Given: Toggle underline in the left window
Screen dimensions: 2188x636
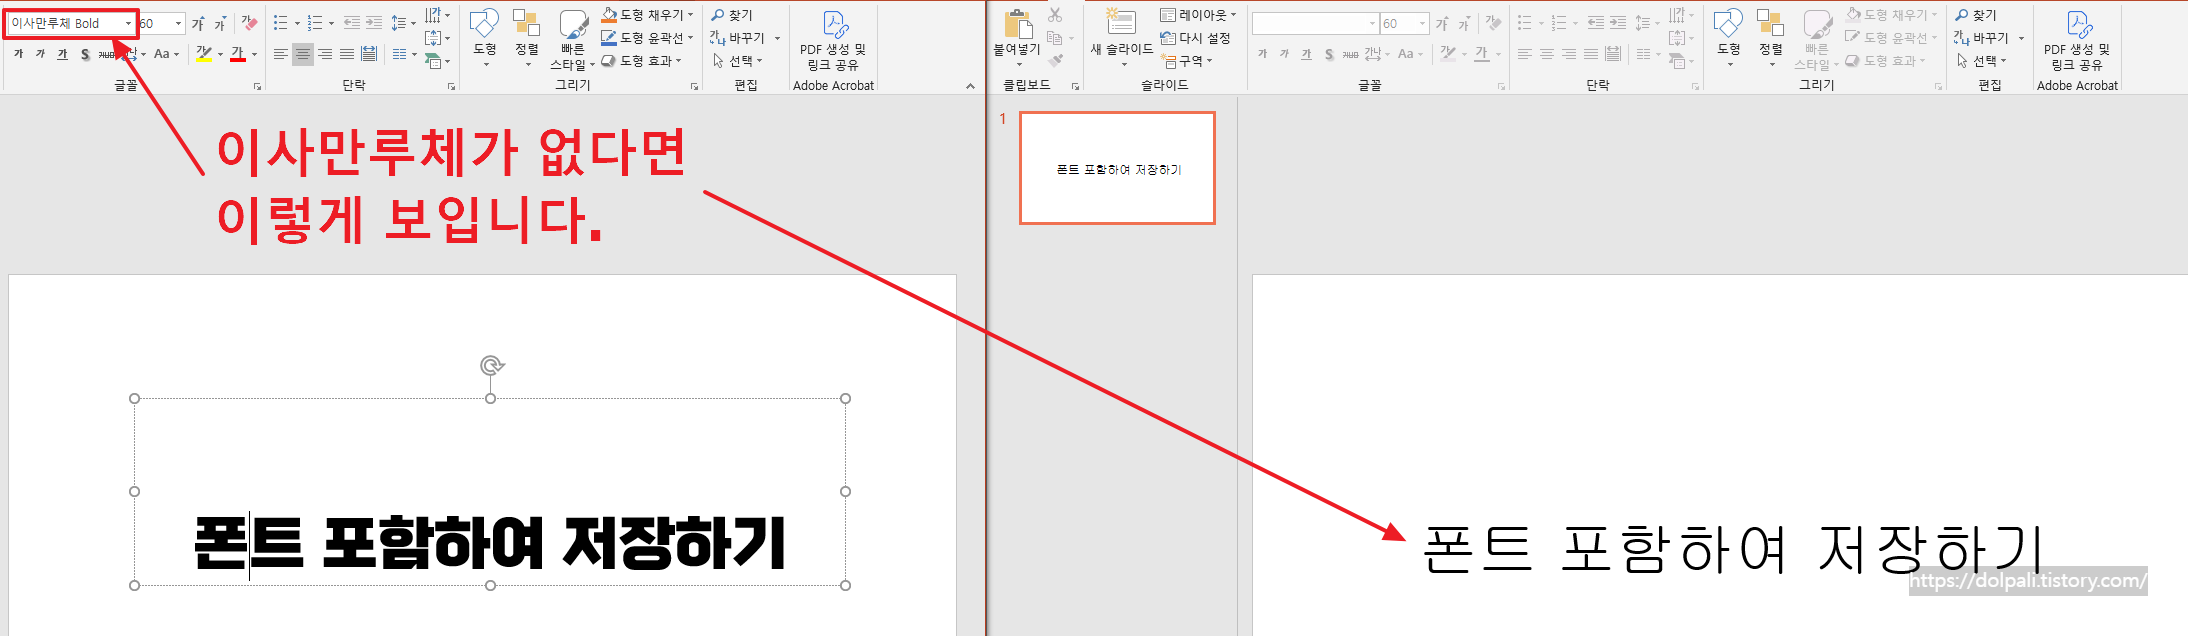Looking at the screenshot, I should [x=62, y=54].
